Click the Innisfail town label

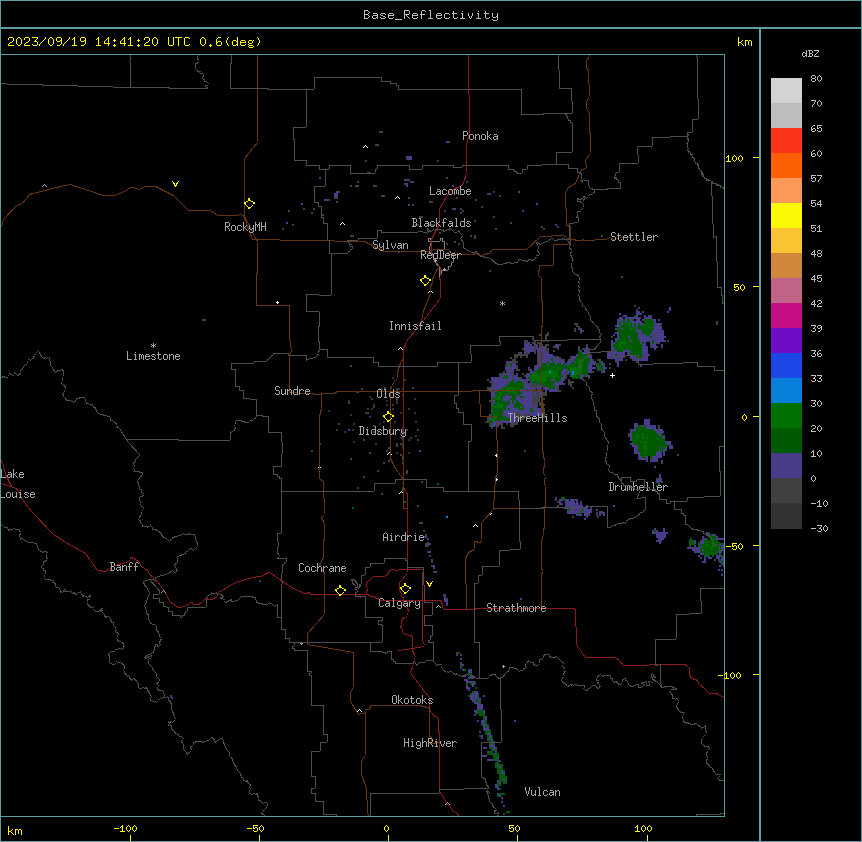[x=415, y=326]
